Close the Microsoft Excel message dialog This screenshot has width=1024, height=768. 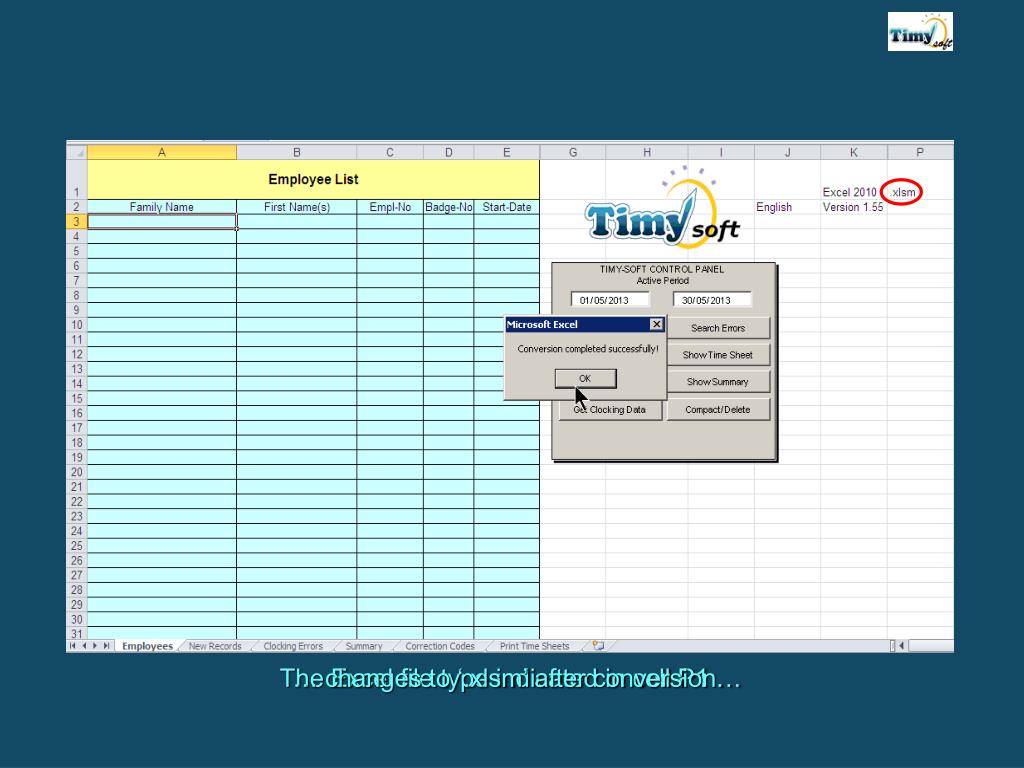pos(656,325)
